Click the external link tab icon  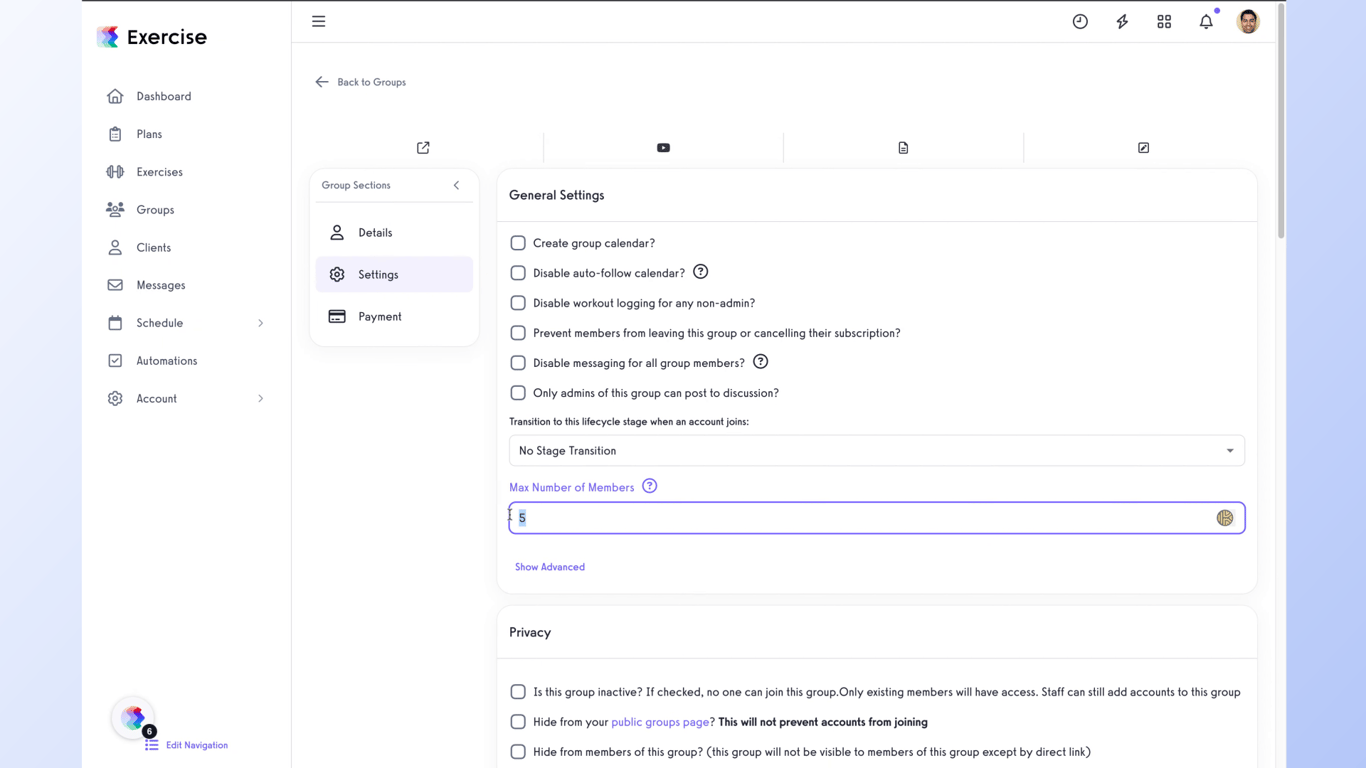[x=423, y=148]
